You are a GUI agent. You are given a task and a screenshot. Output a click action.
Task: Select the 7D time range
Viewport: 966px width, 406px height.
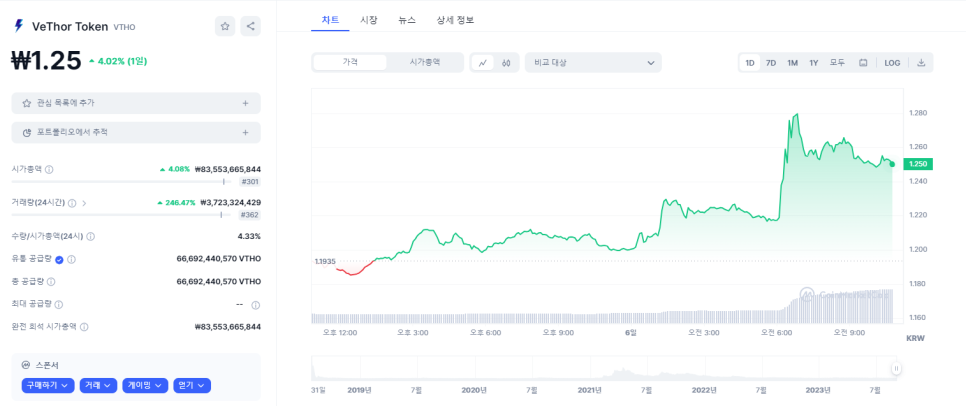[x=771, y=62]
